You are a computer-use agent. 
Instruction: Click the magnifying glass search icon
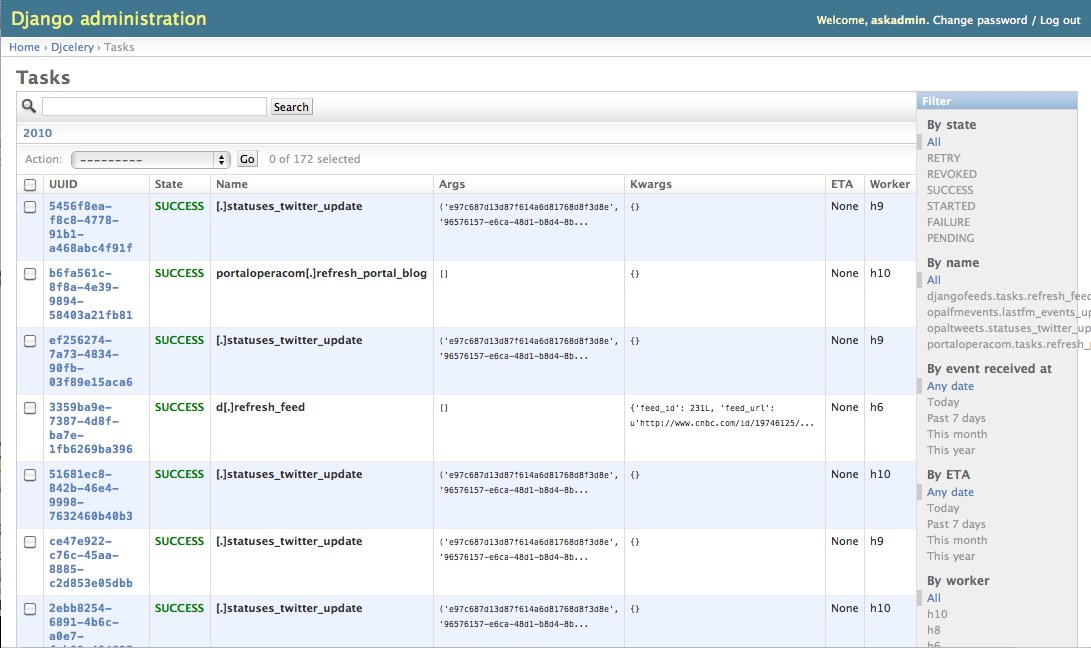(28, 106)
